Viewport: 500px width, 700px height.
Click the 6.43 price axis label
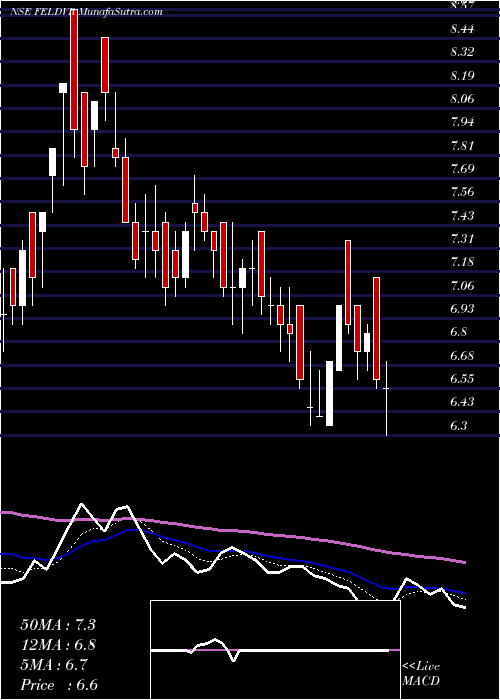pos(462,402)
